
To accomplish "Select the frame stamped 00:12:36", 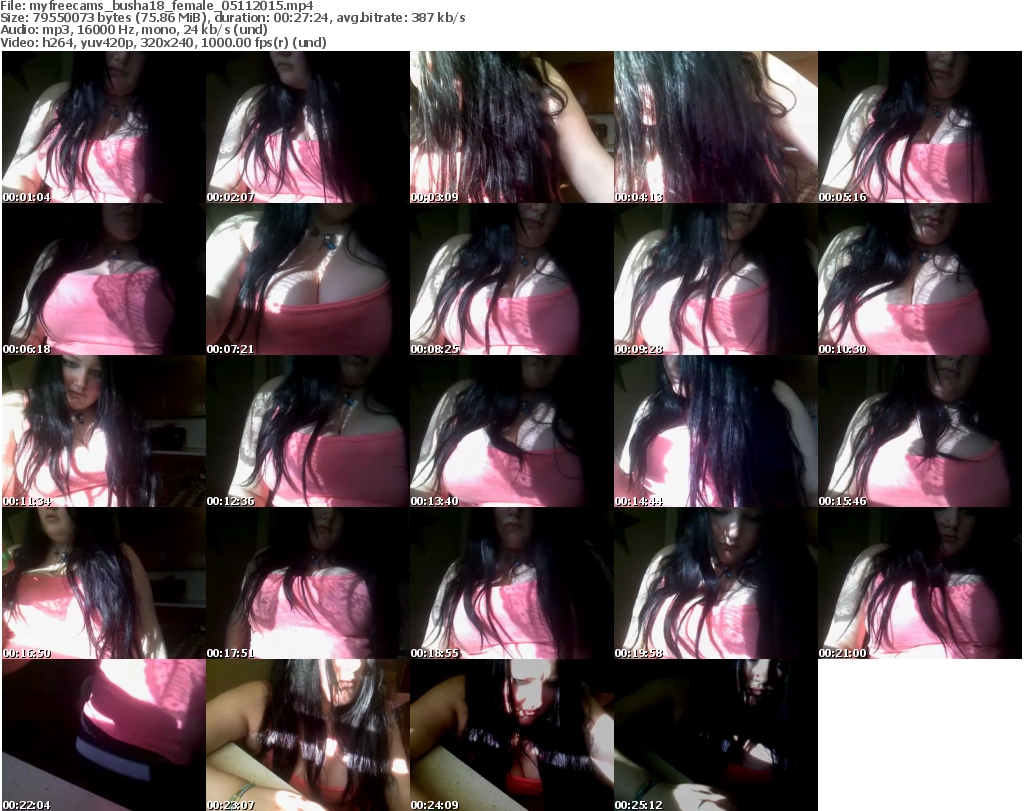I will [308, 432].
